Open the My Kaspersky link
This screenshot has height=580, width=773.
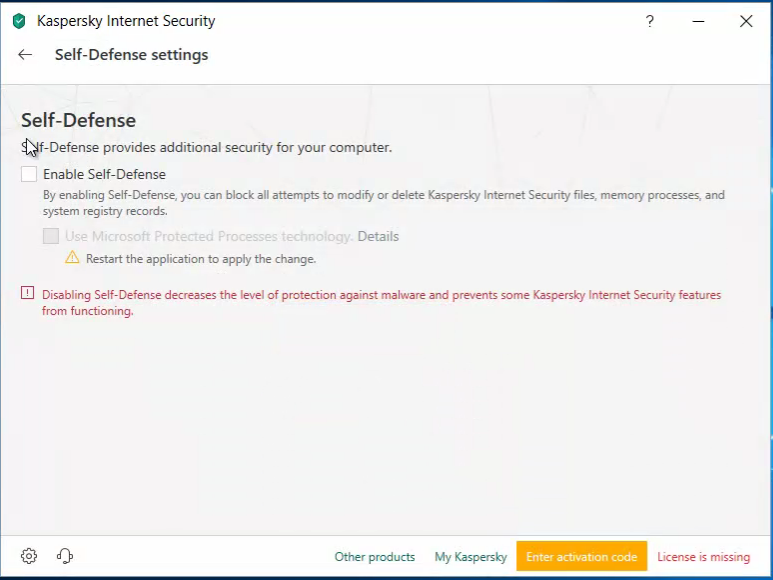[x=471, y=557]
